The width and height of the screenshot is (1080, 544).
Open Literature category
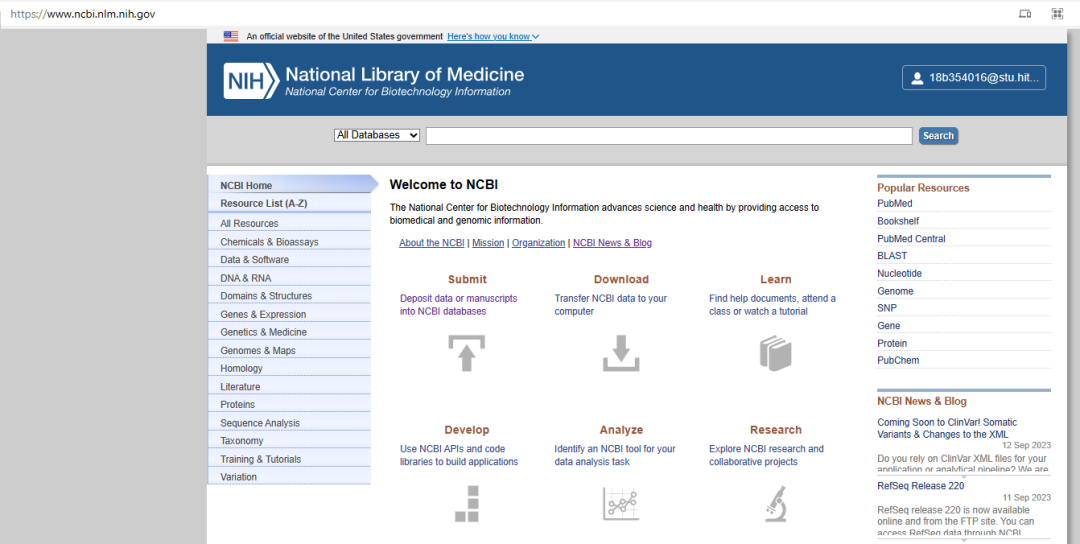(x=289, y=387)
